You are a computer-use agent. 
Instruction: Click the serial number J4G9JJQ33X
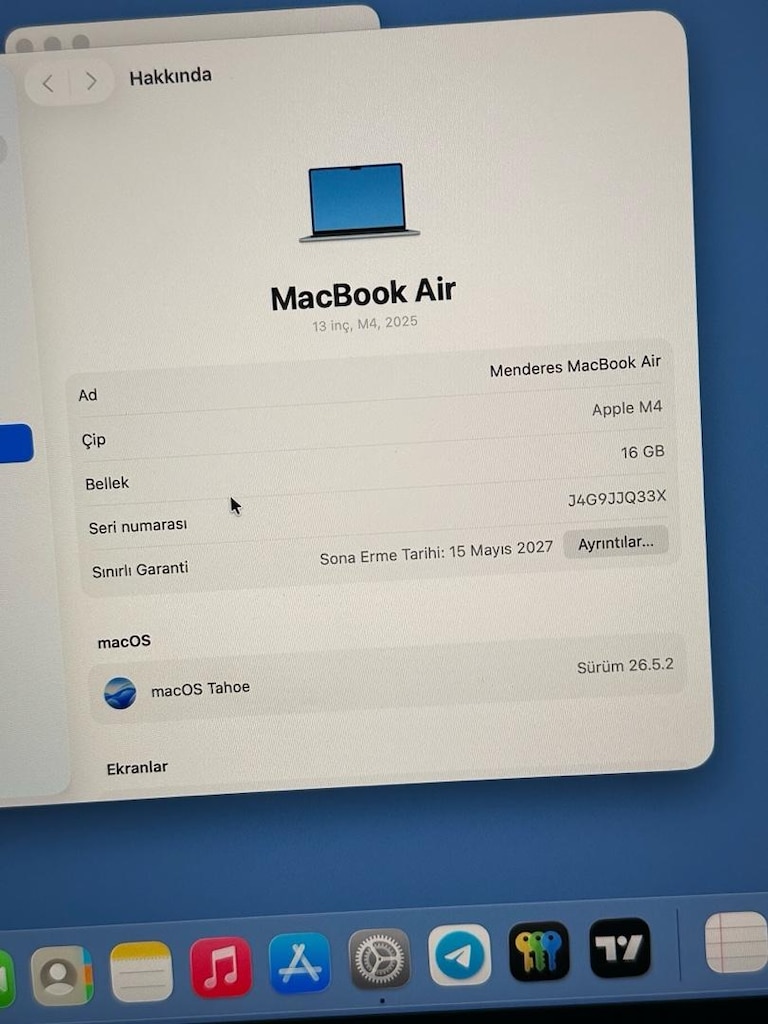[x=616, y=498]
